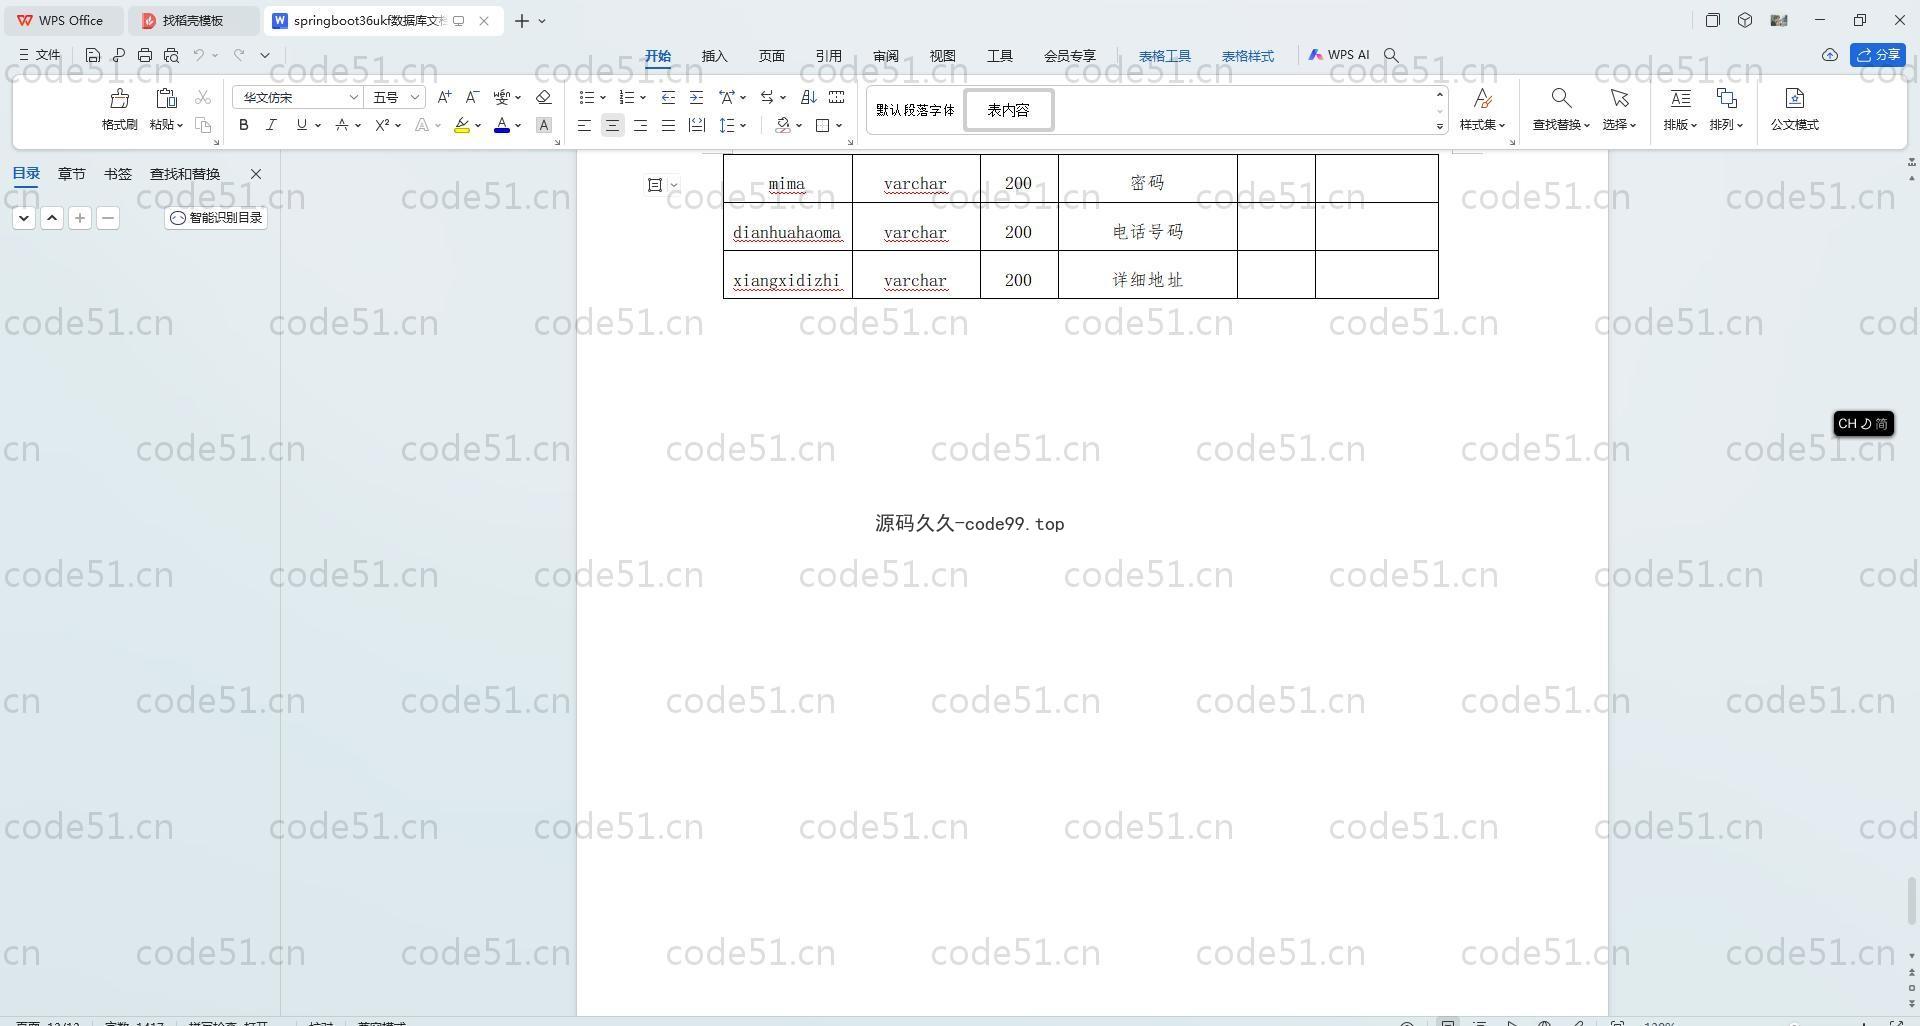
Task: Click the WPS AI button
Action: (1339, 55)
